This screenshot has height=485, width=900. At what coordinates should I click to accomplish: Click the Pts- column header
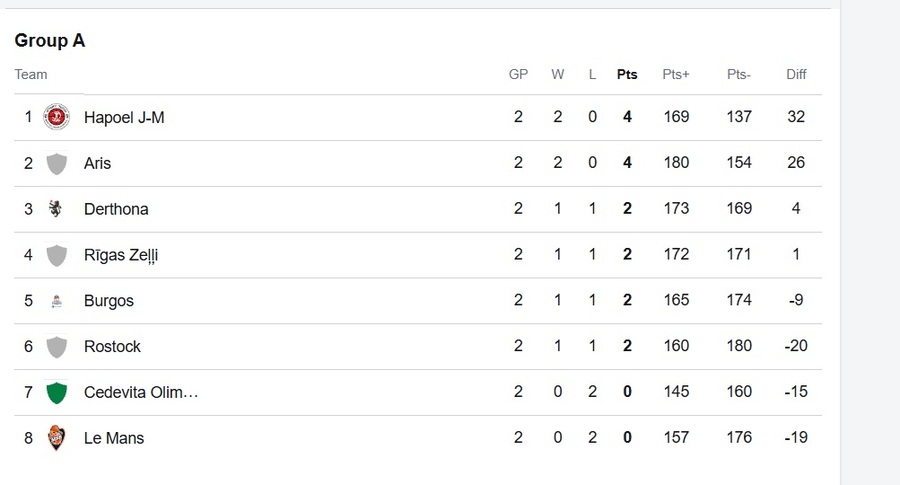click(739, 75)
